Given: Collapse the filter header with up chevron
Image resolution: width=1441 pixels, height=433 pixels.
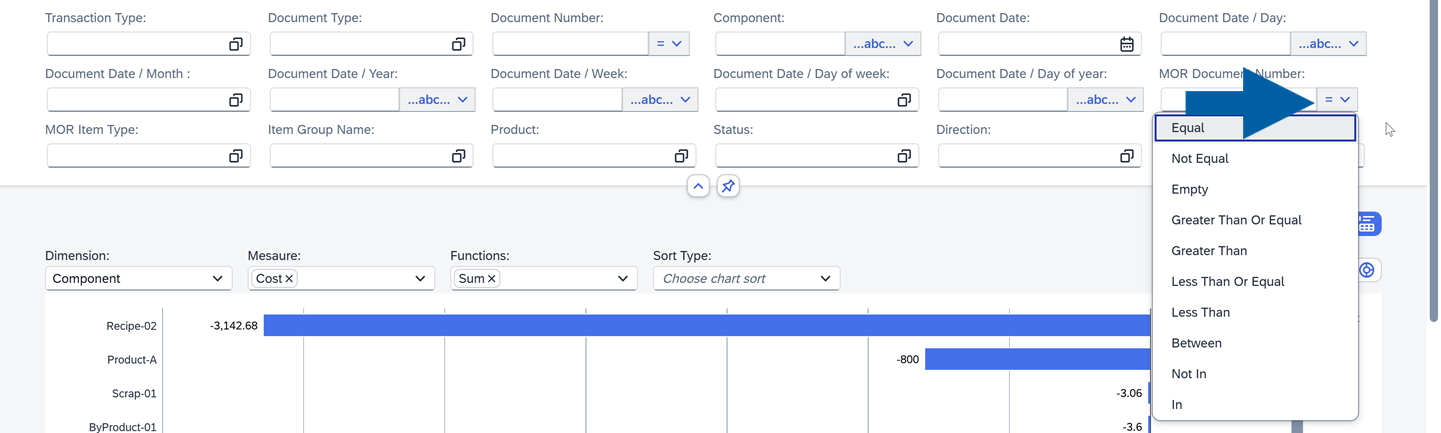Looking at the screenshot, I should click(x=698, y=186).
